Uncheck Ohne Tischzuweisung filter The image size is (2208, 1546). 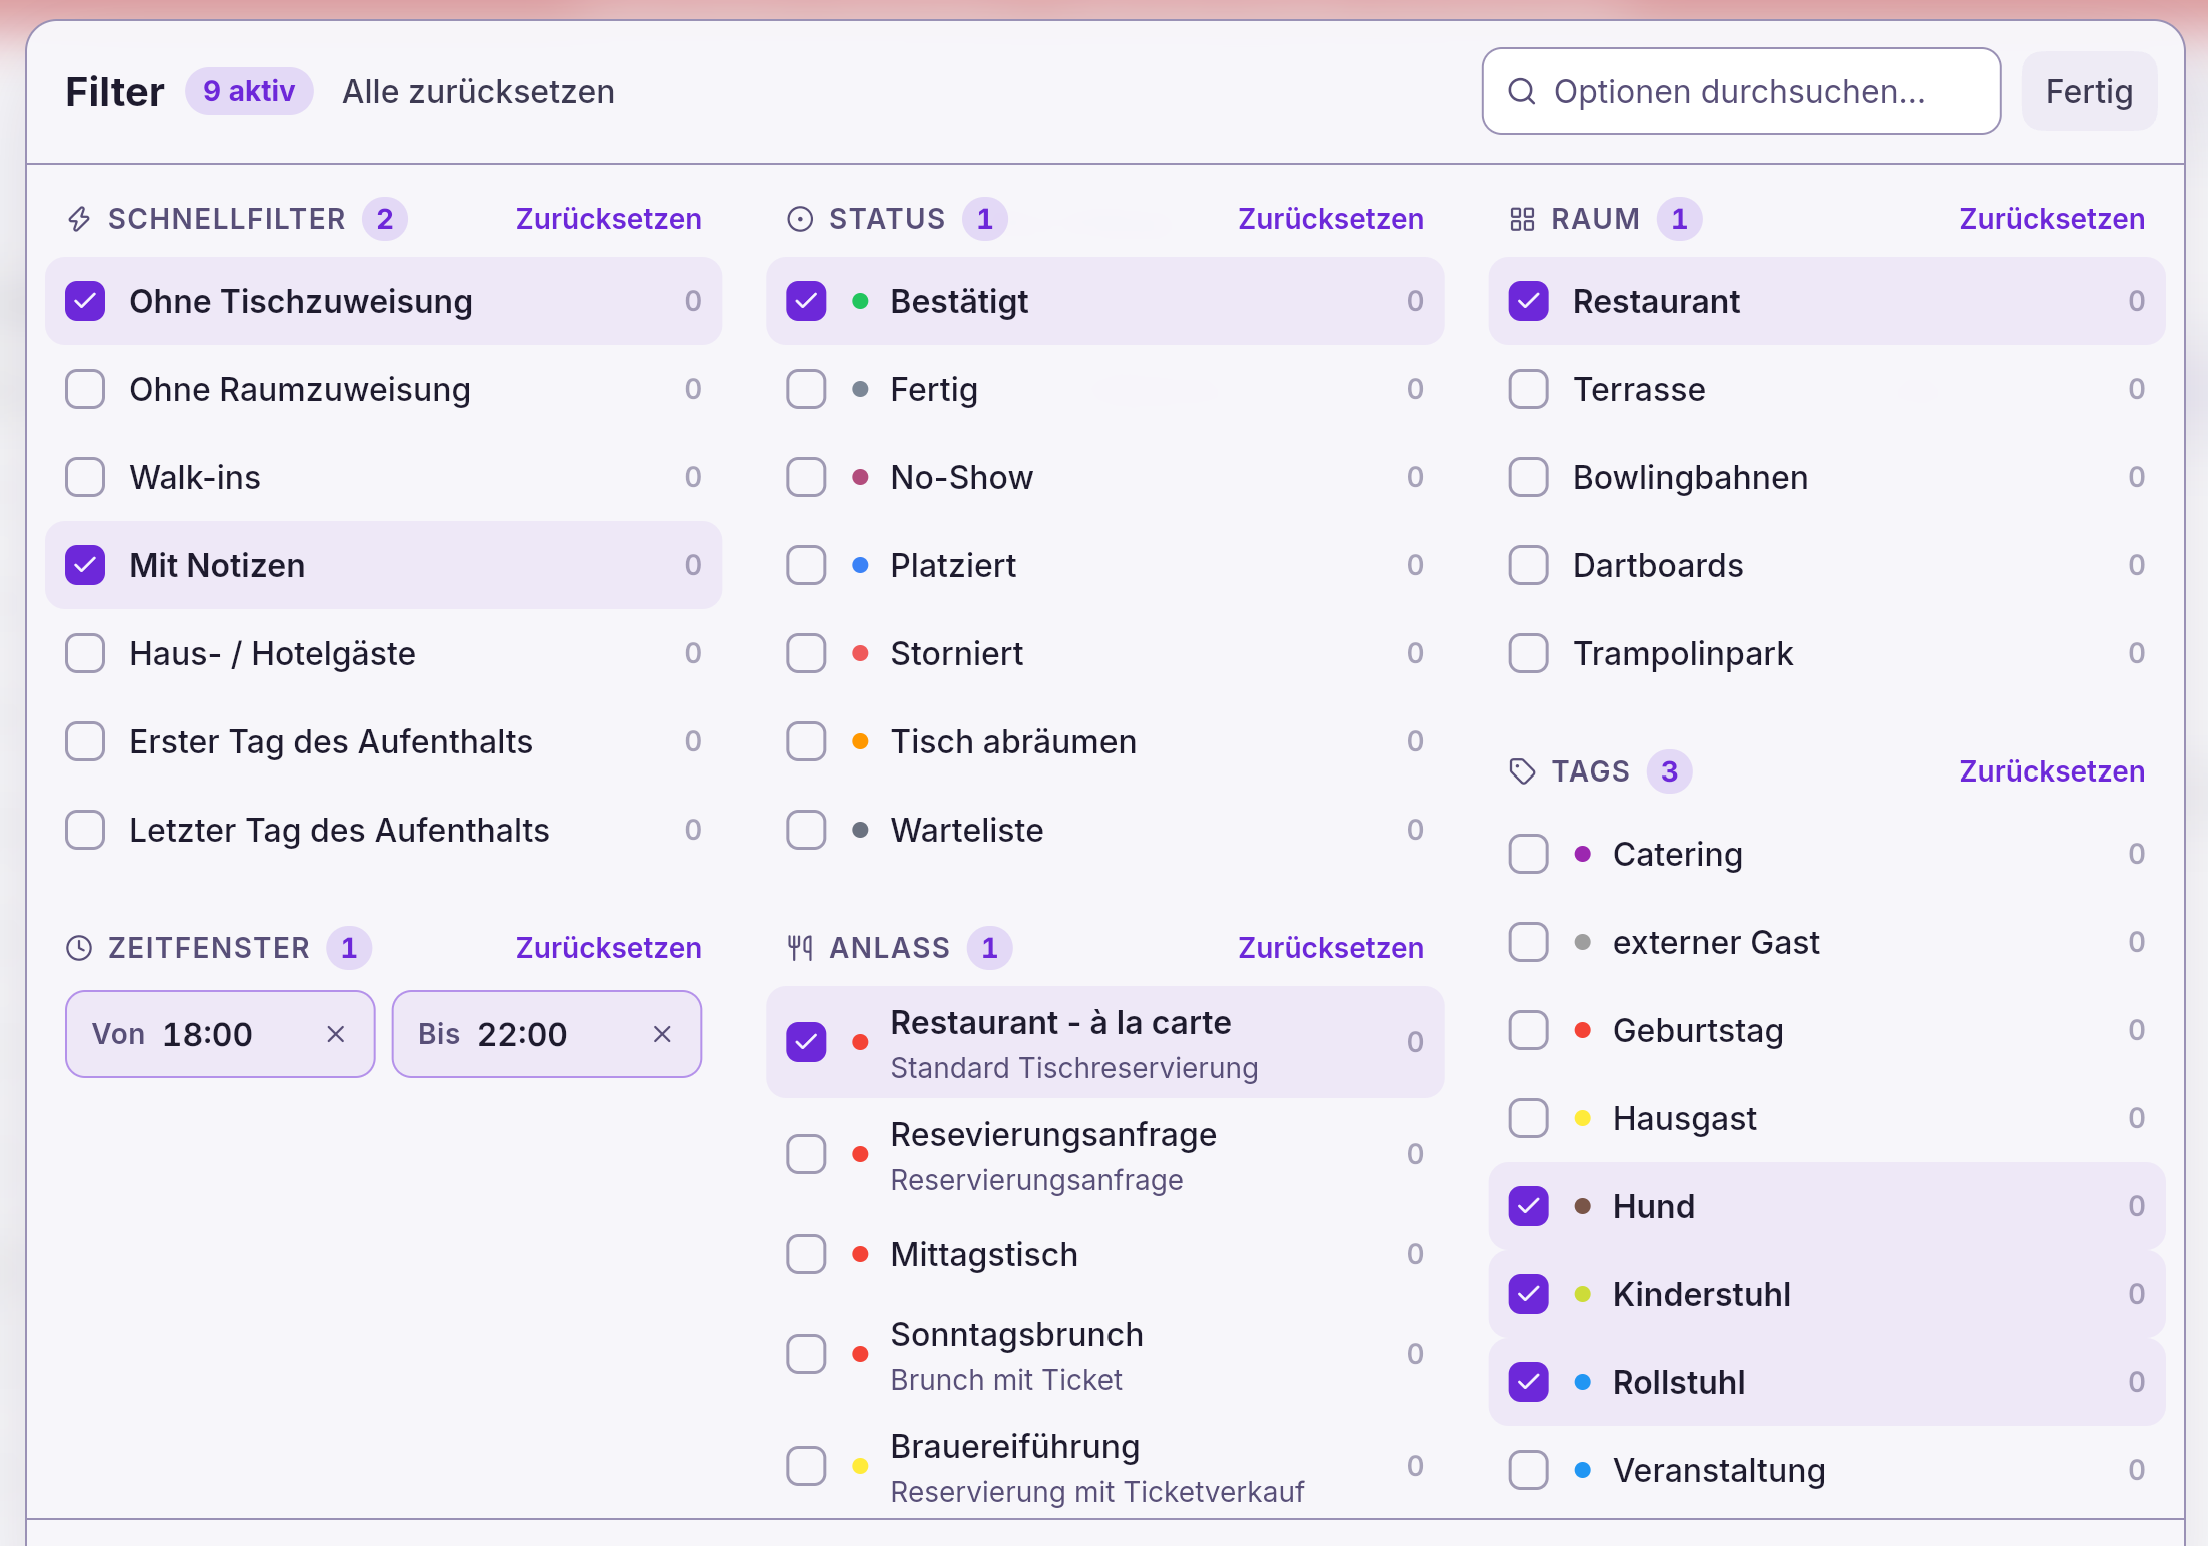pos(85,301)
